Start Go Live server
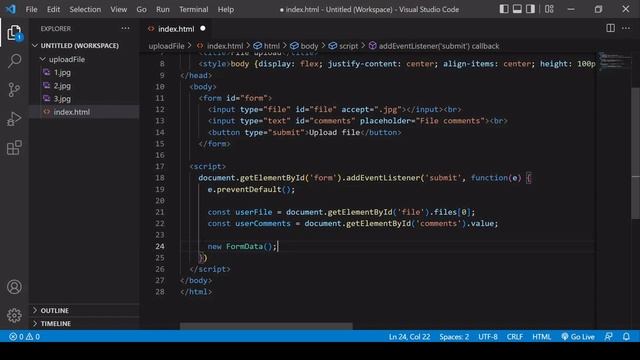This screenshot has height=360, width=640. [578, 337]
